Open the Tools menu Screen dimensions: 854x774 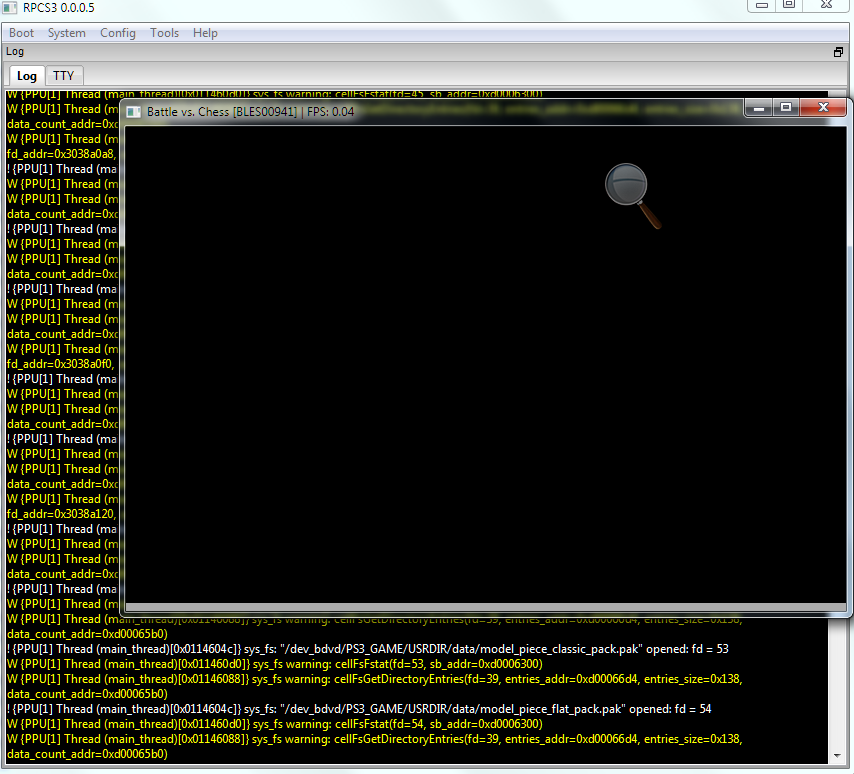[164, 33]
